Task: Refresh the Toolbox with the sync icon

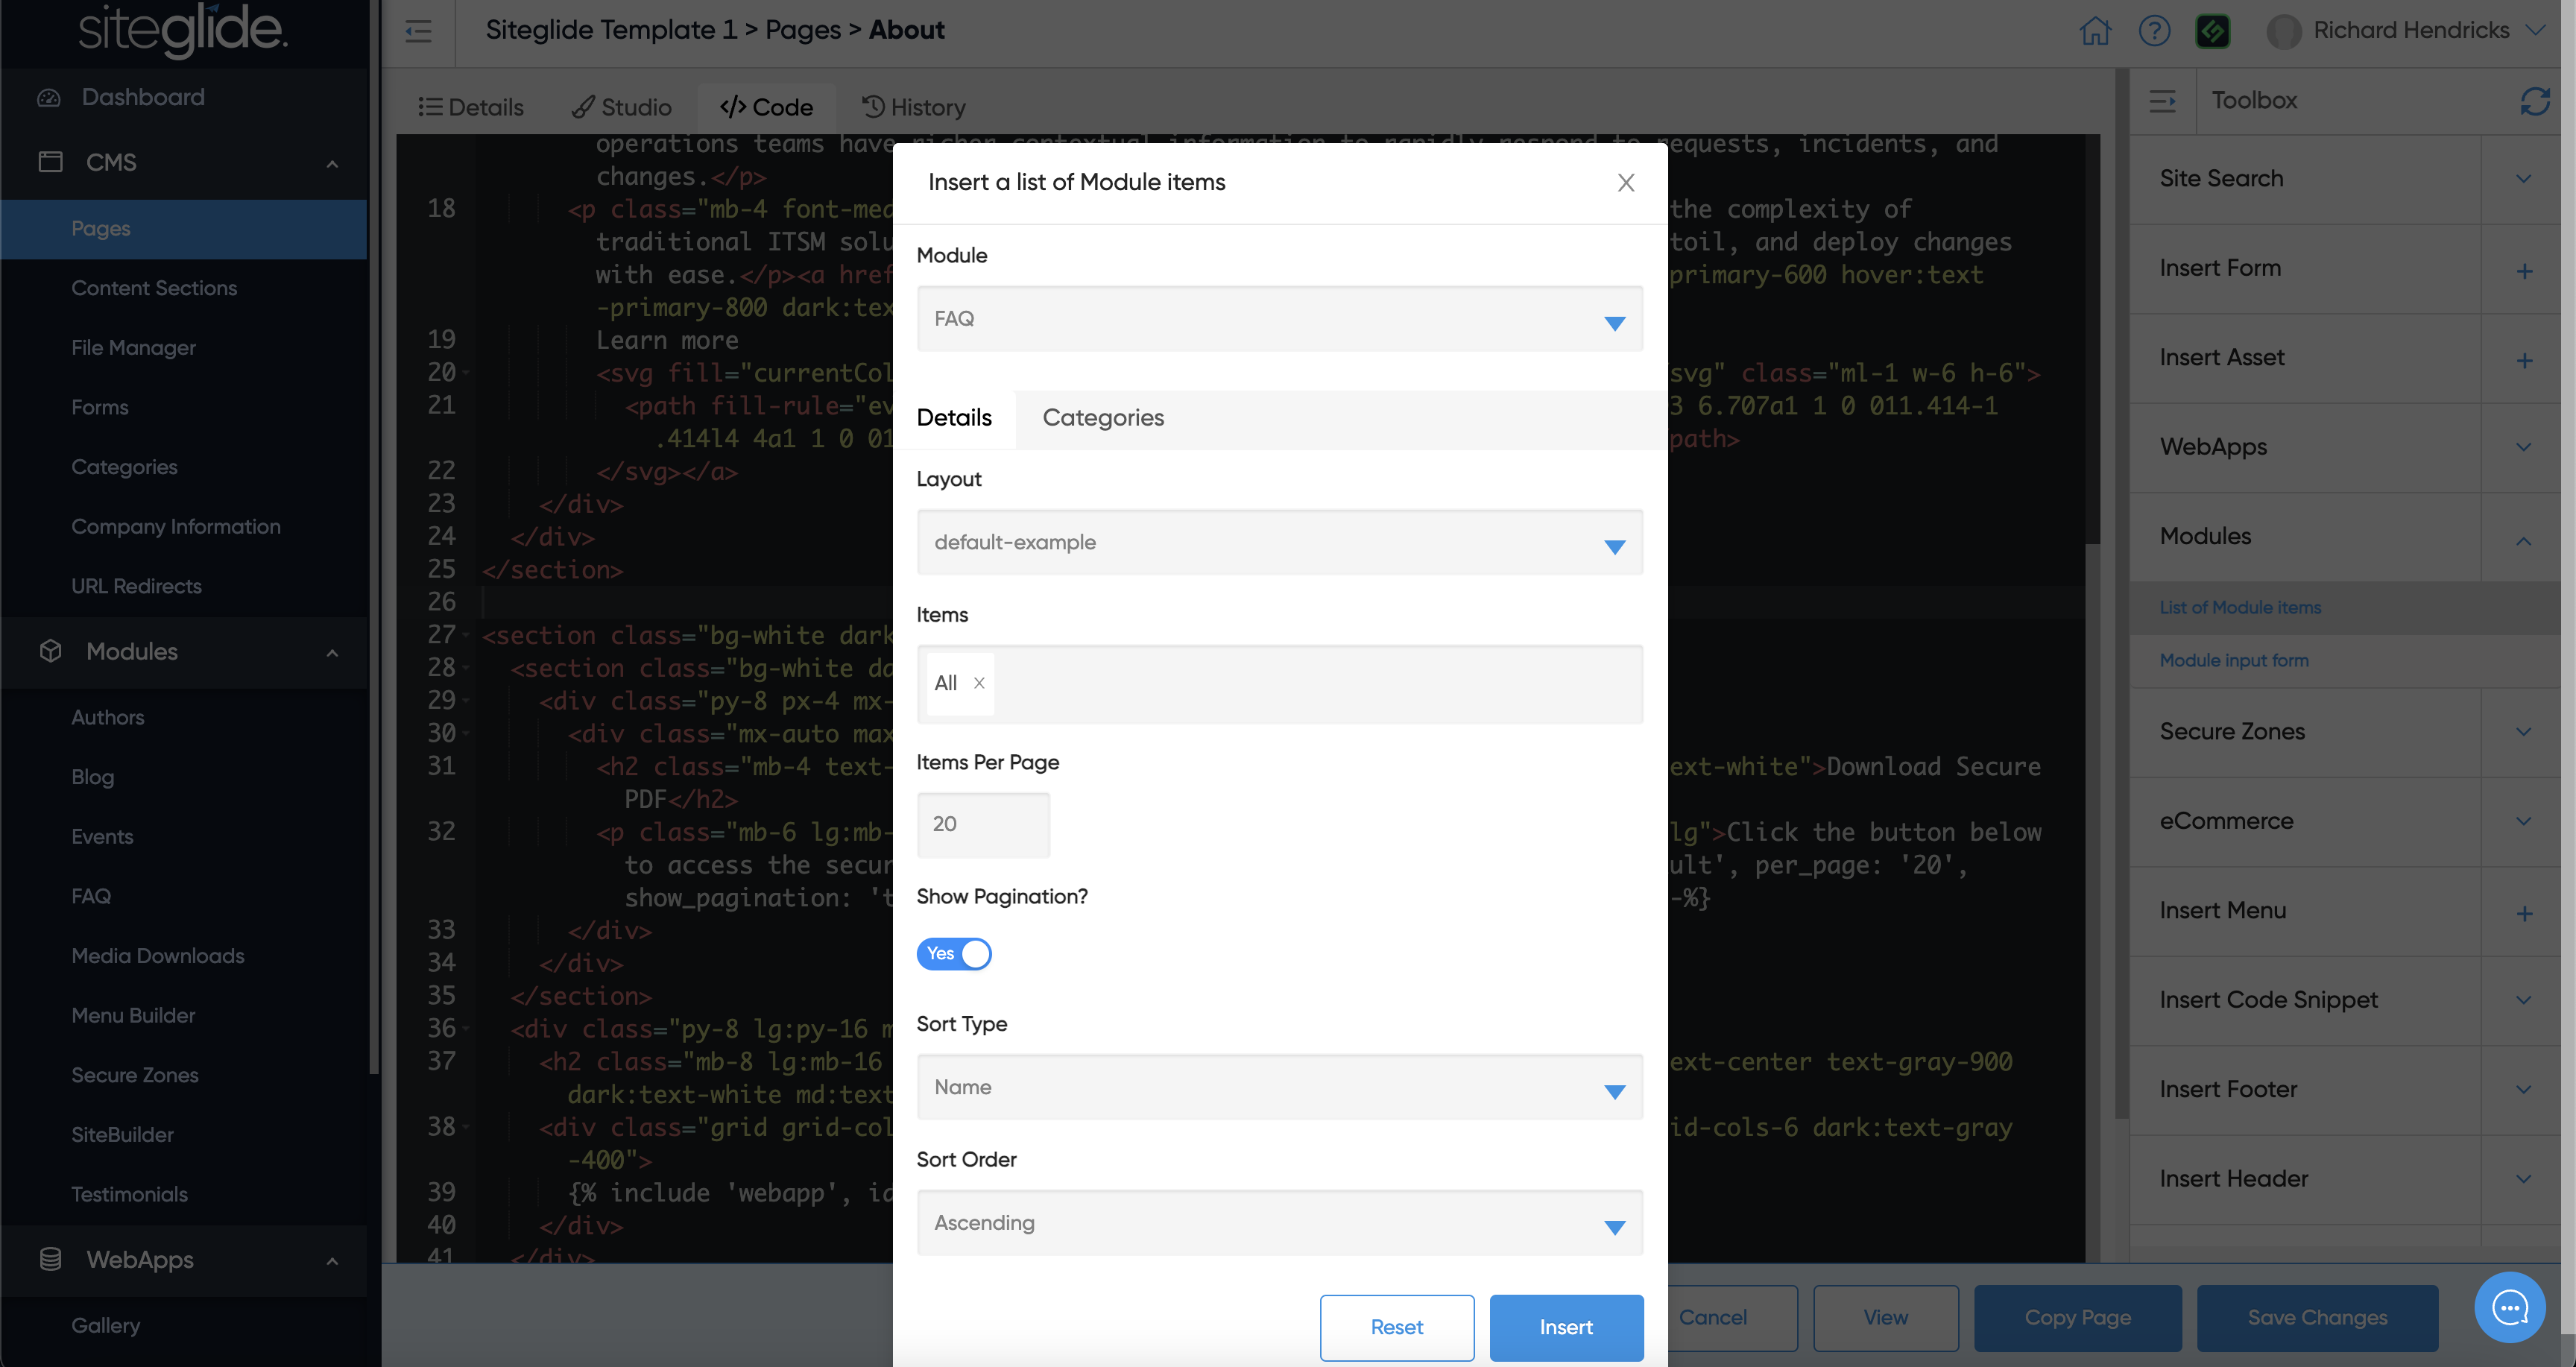Action: 2534,101
